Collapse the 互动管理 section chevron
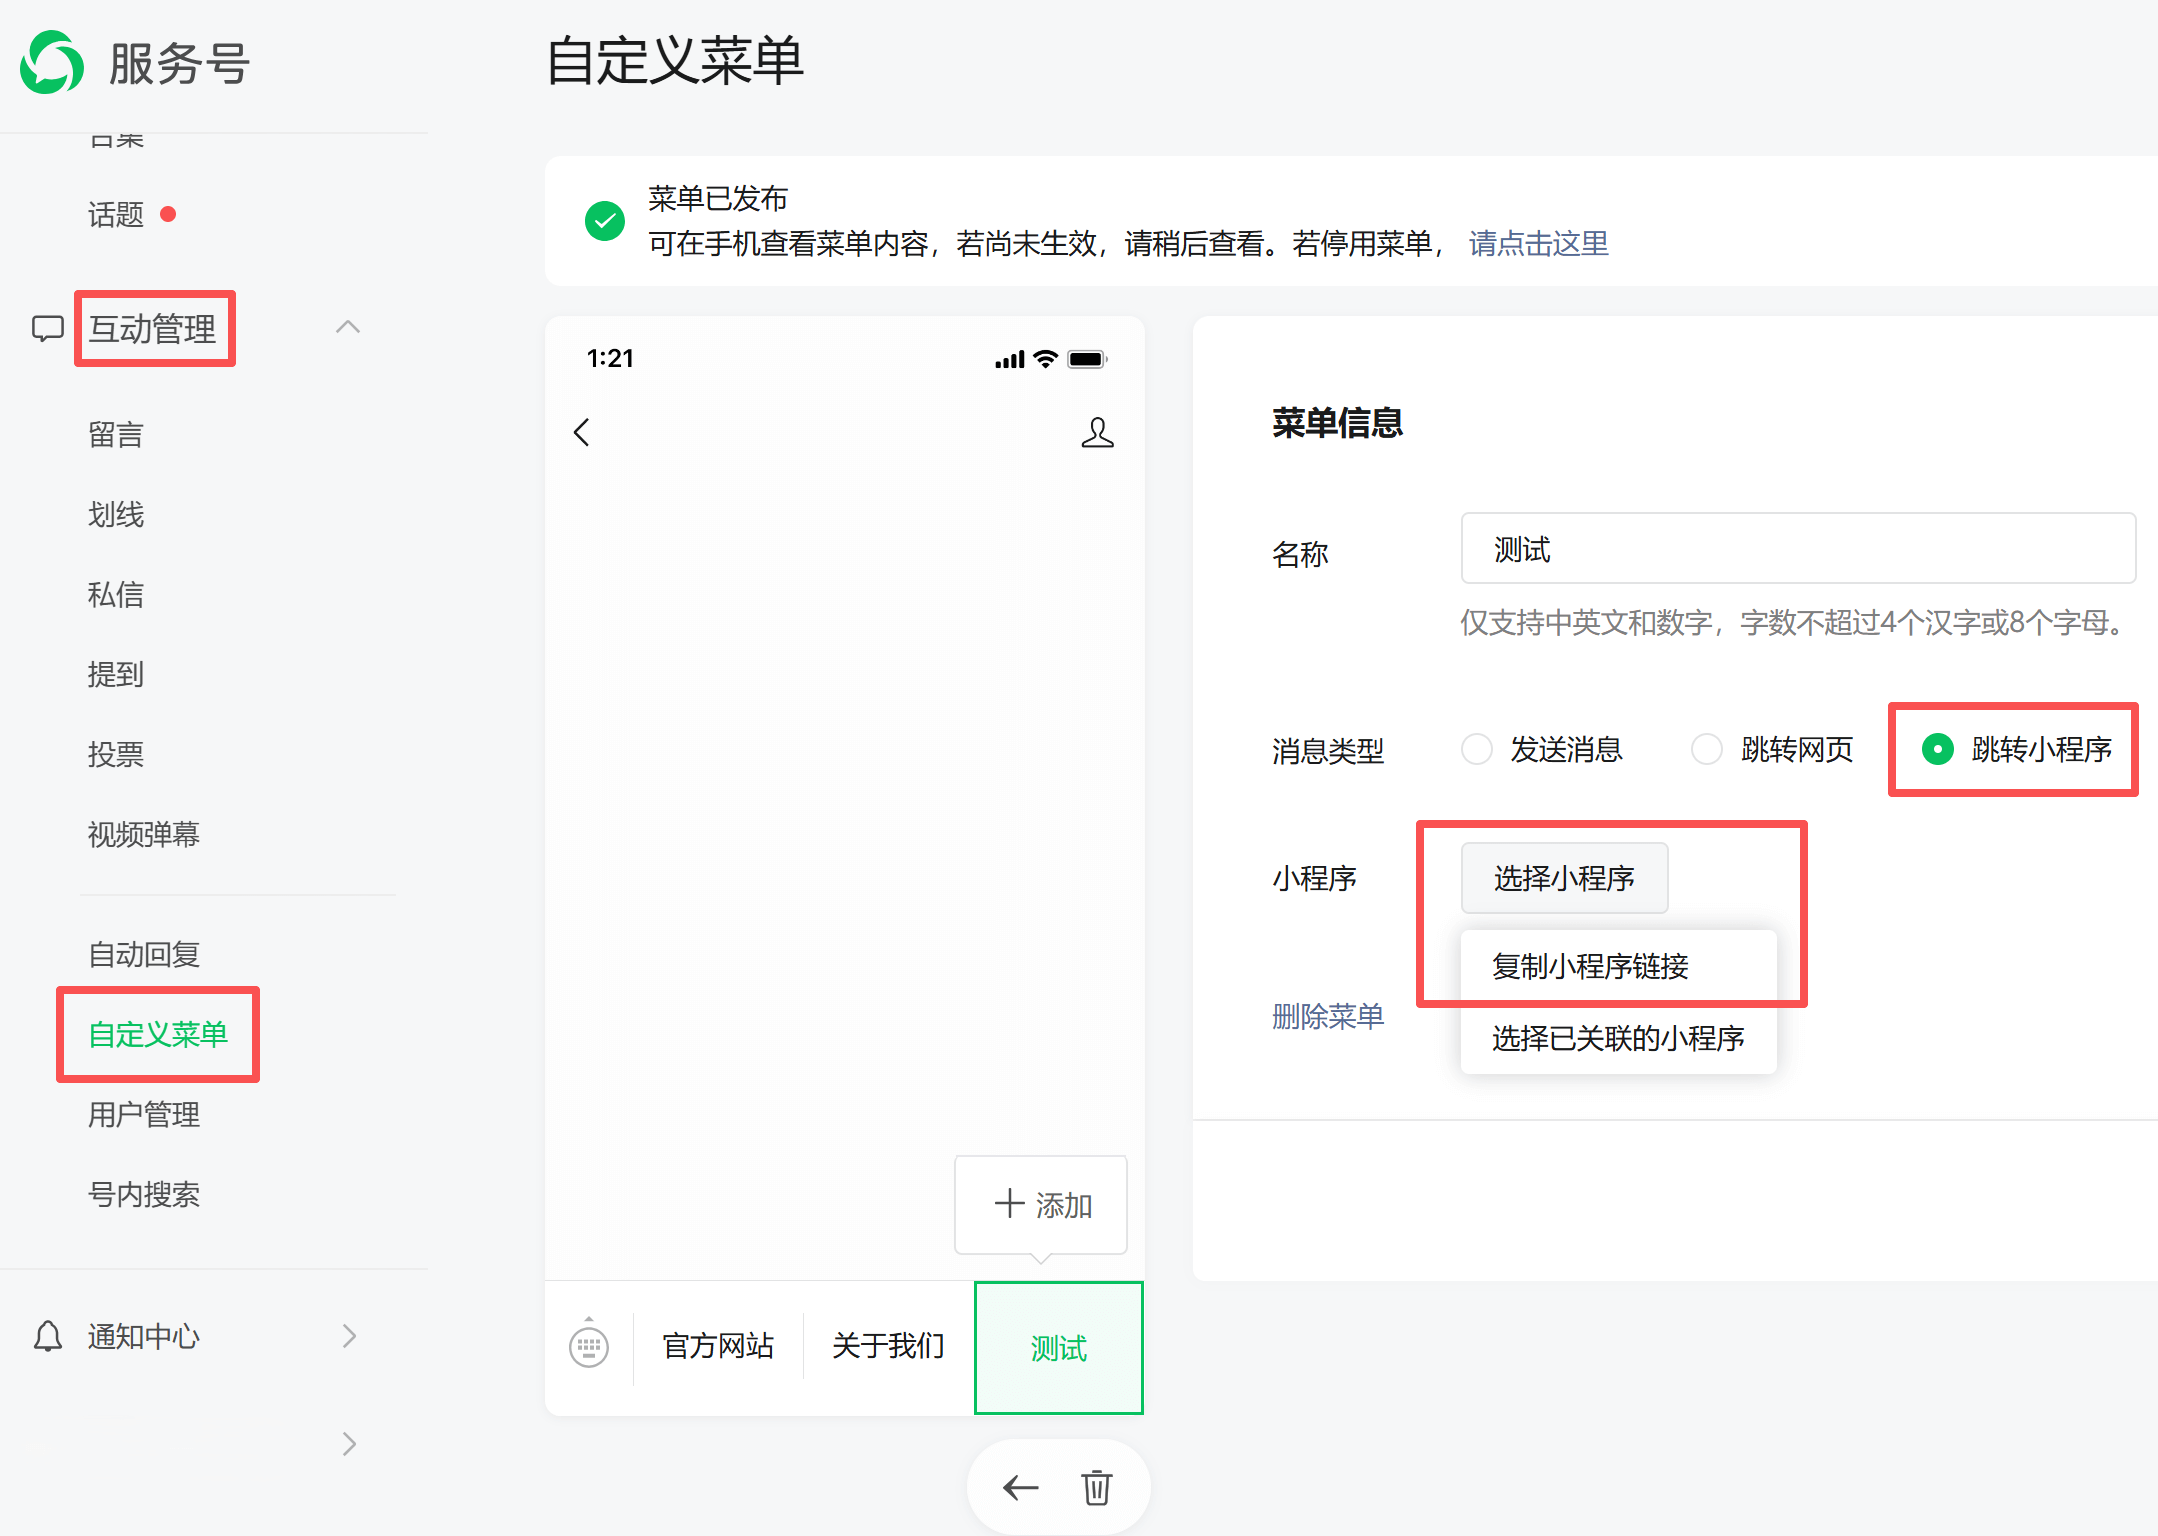 [x=347, y=327]
